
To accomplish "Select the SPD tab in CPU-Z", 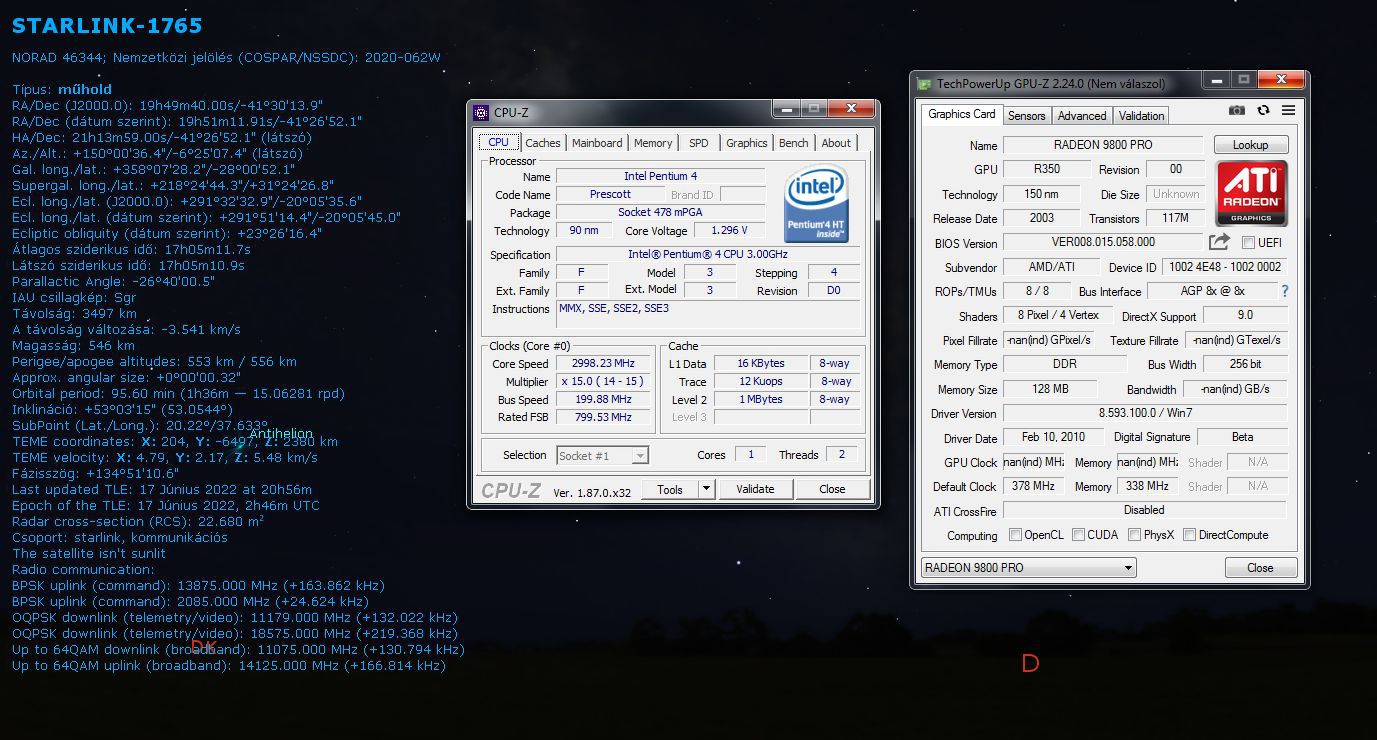I will tap(699, 143).
